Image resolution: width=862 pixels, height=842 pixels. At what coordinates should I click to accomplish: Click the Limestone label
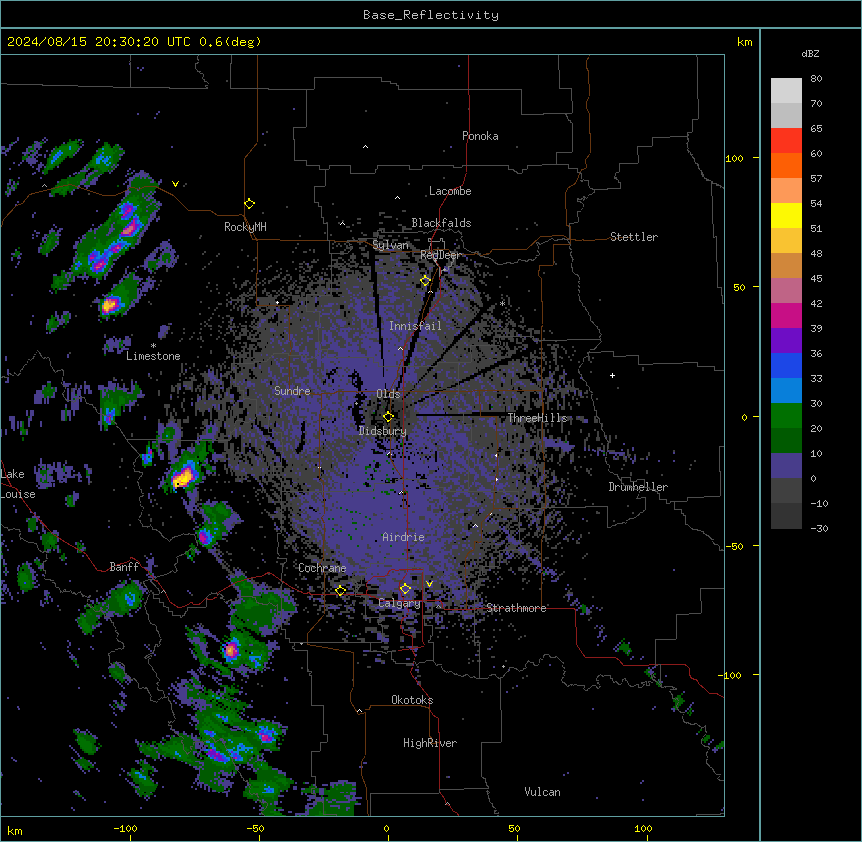[153, 356]
